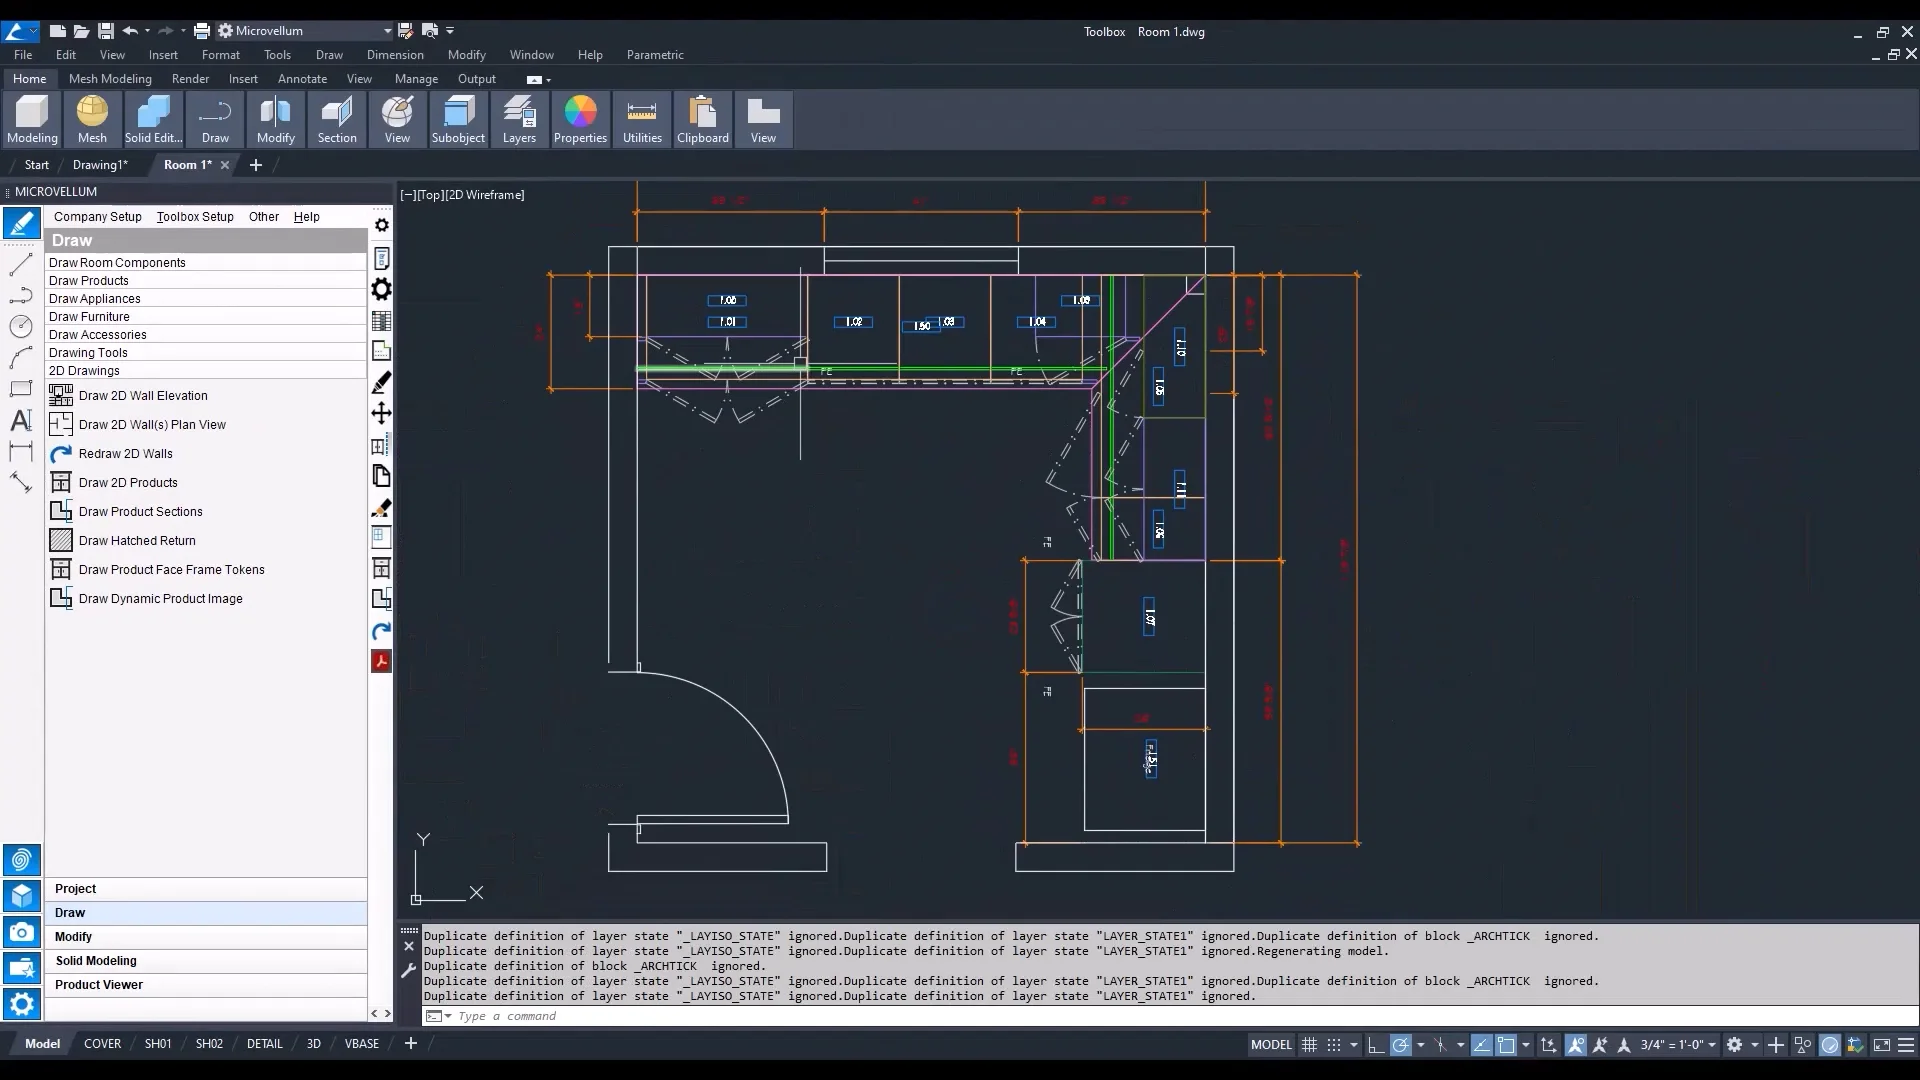This screenshot has width=1920, height=1080.
Task: Open the Section tool
Action: pos(338,119)
